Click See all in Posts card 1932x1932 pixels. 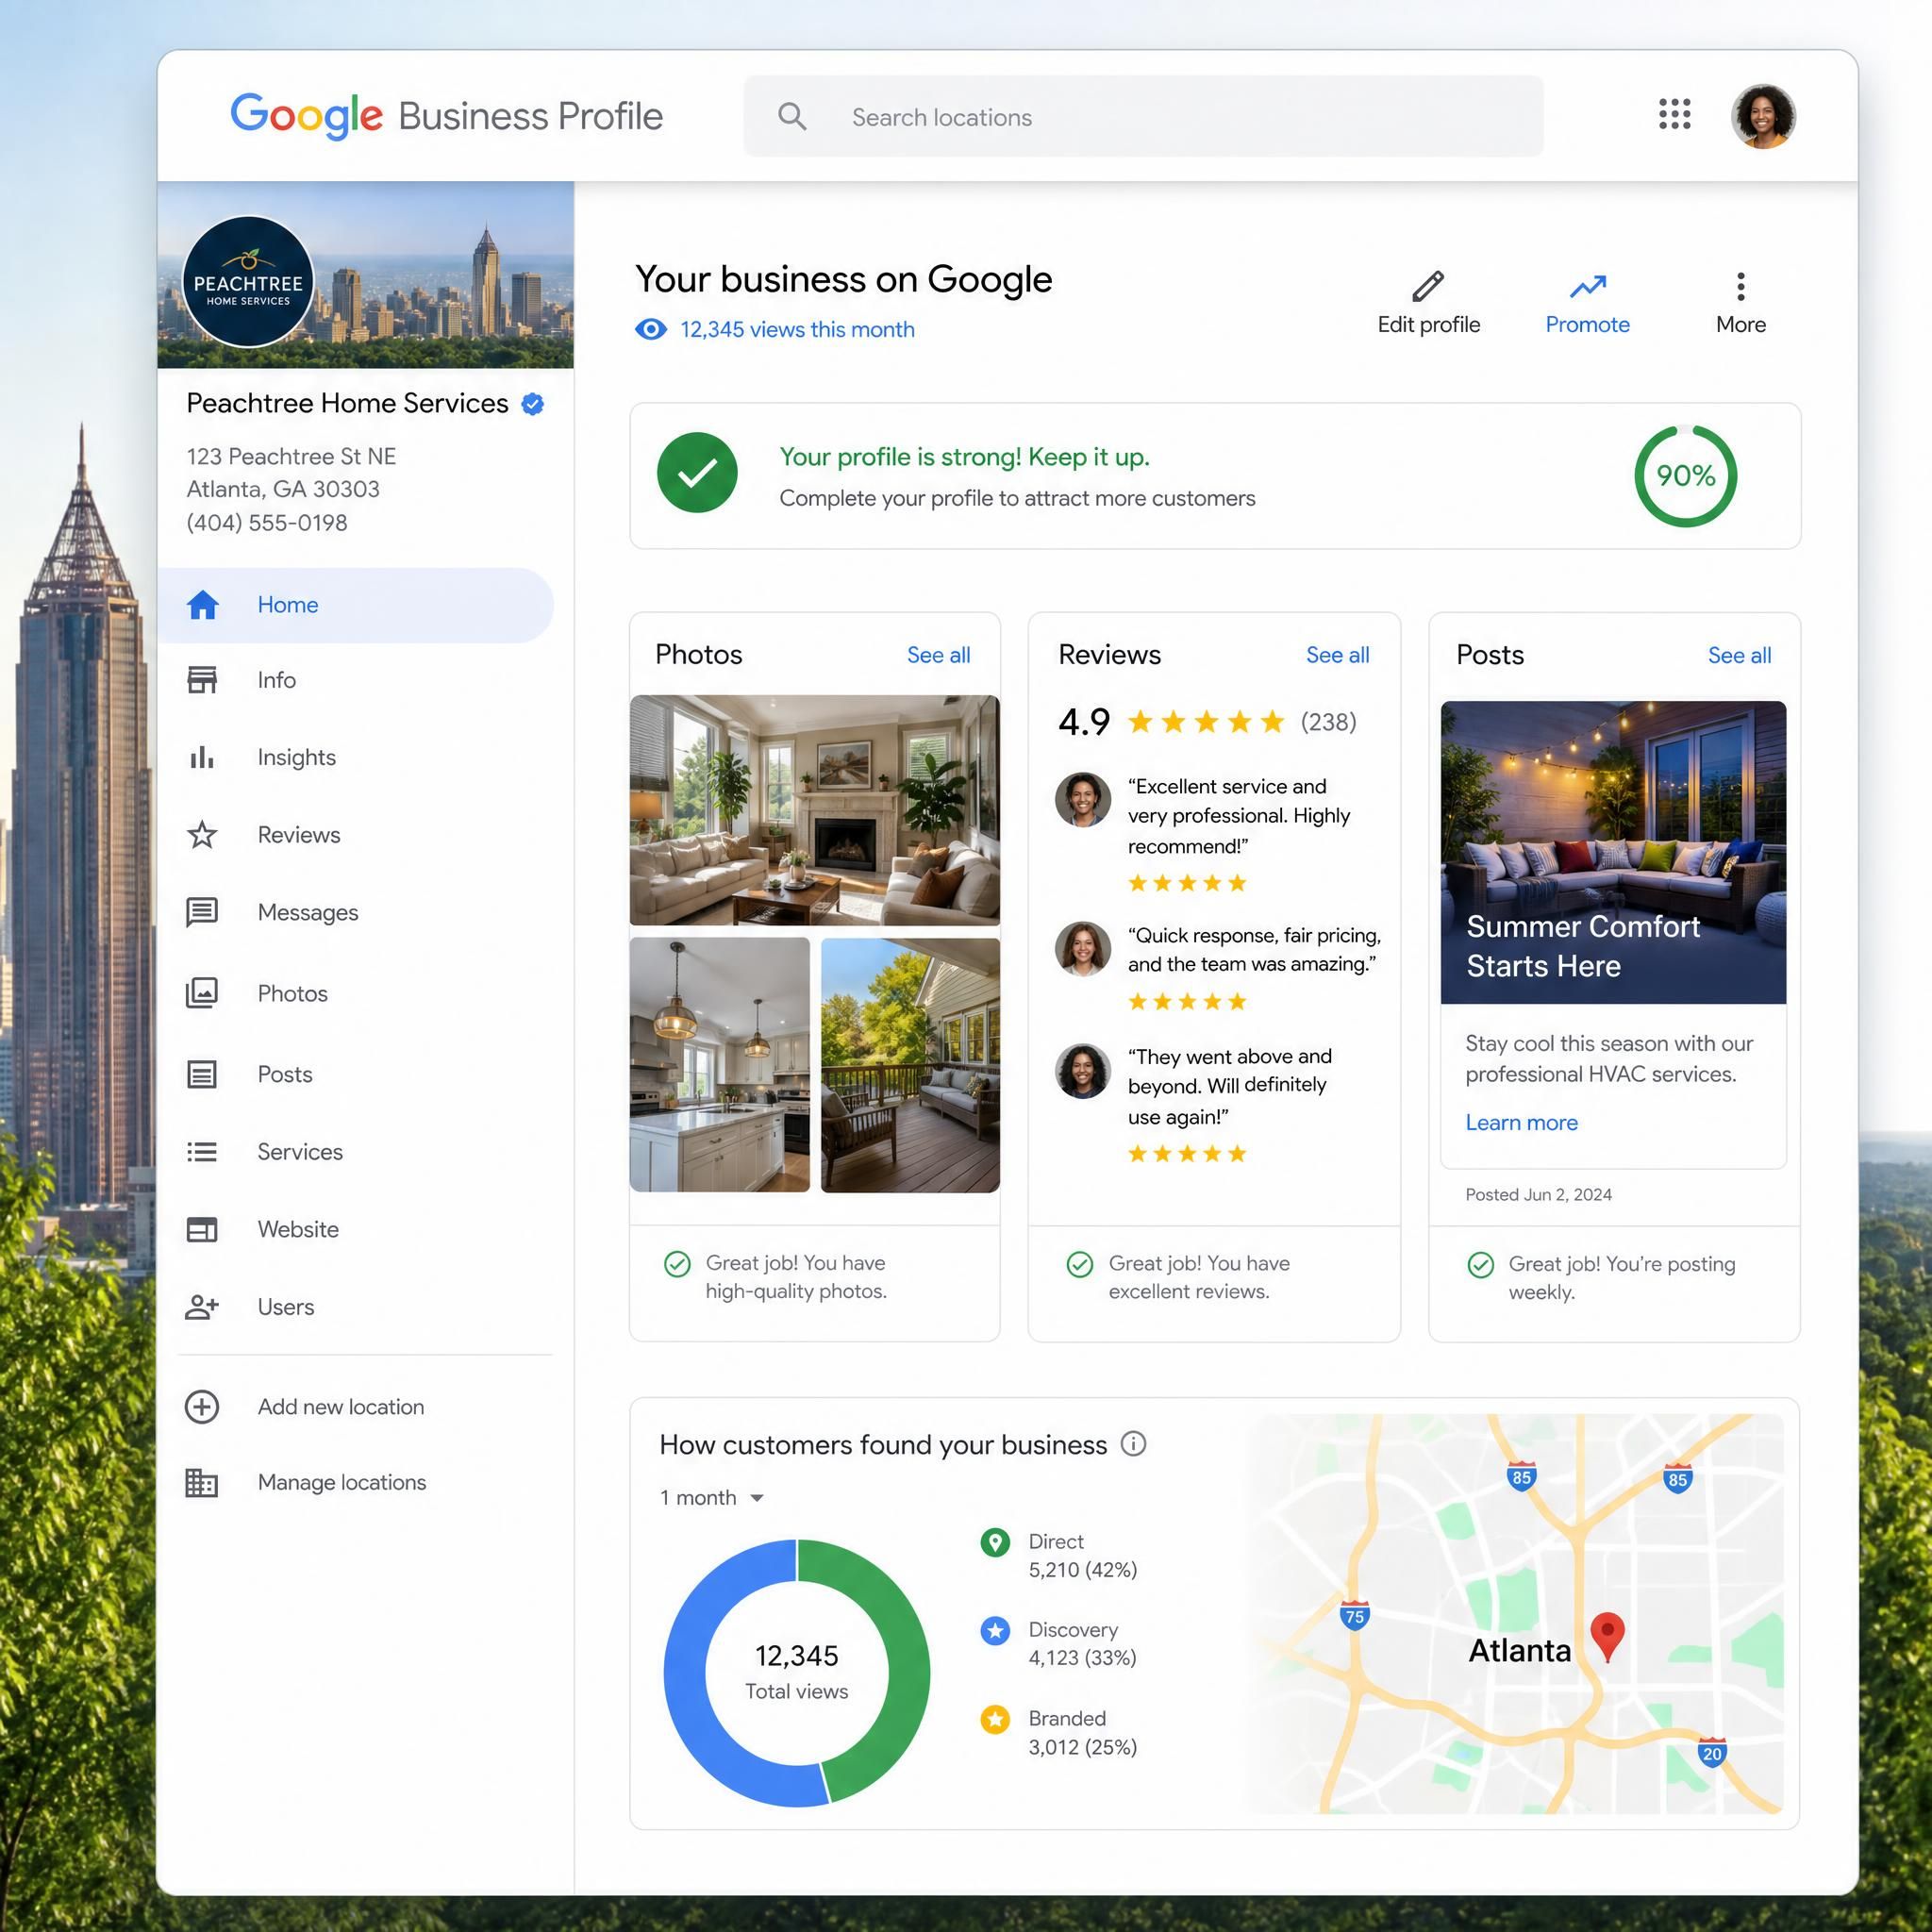tap(1739, 655)
